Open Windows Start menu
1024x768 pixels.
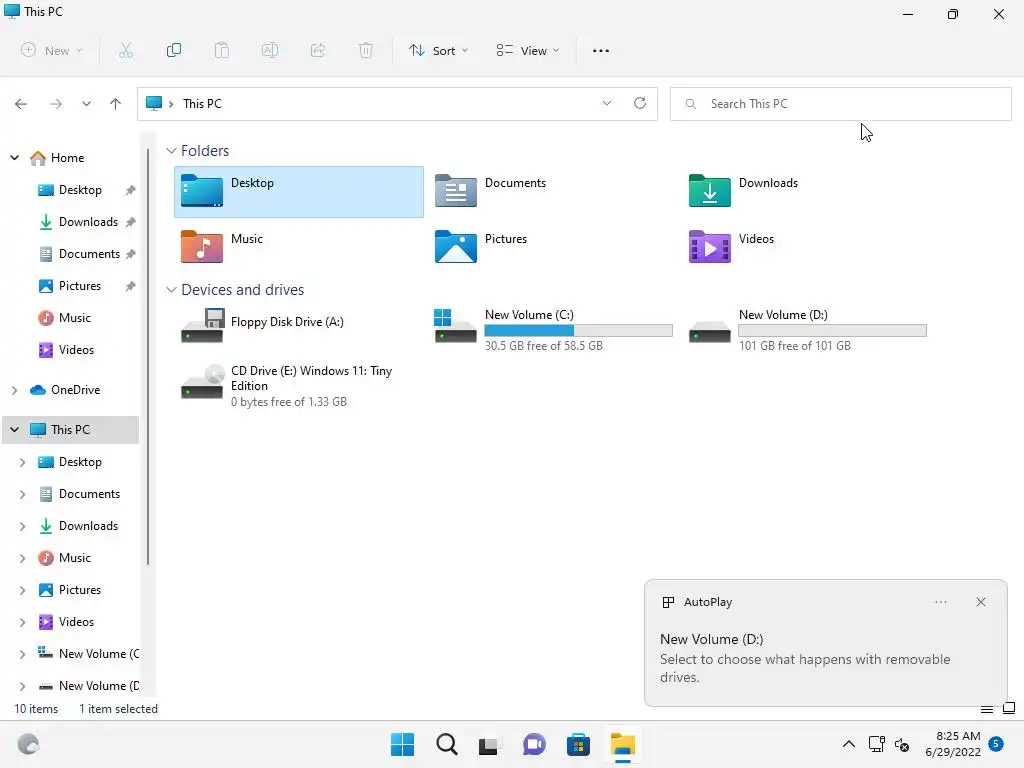point(402,744)
